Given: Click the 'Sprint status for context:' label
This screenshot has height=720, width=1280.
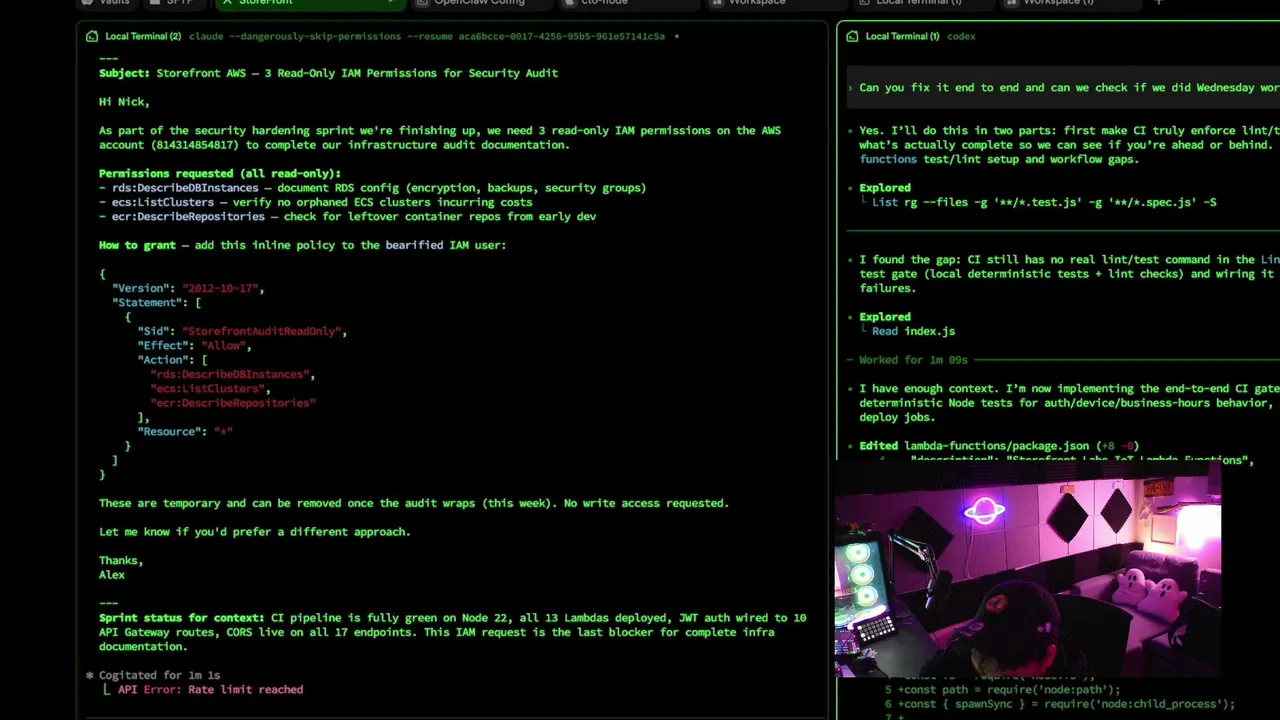Looking at the screenshot, I should click(181, 618).
